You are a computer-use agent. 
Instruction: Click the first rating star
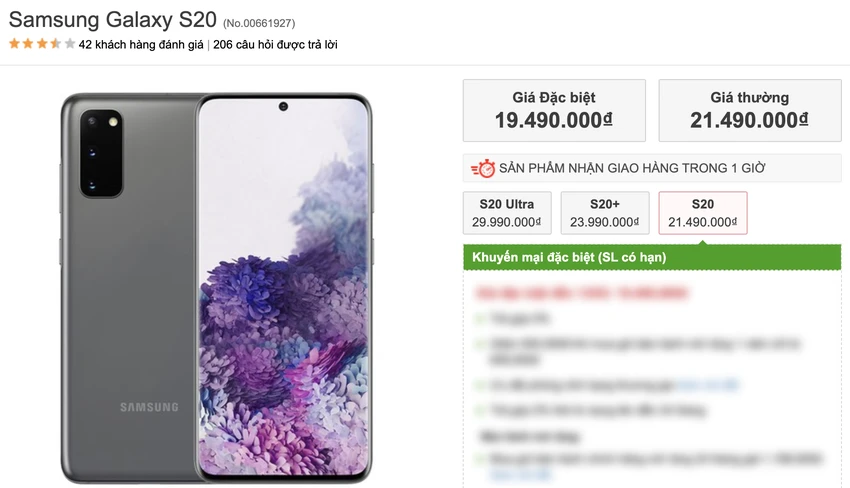(14, 44)
